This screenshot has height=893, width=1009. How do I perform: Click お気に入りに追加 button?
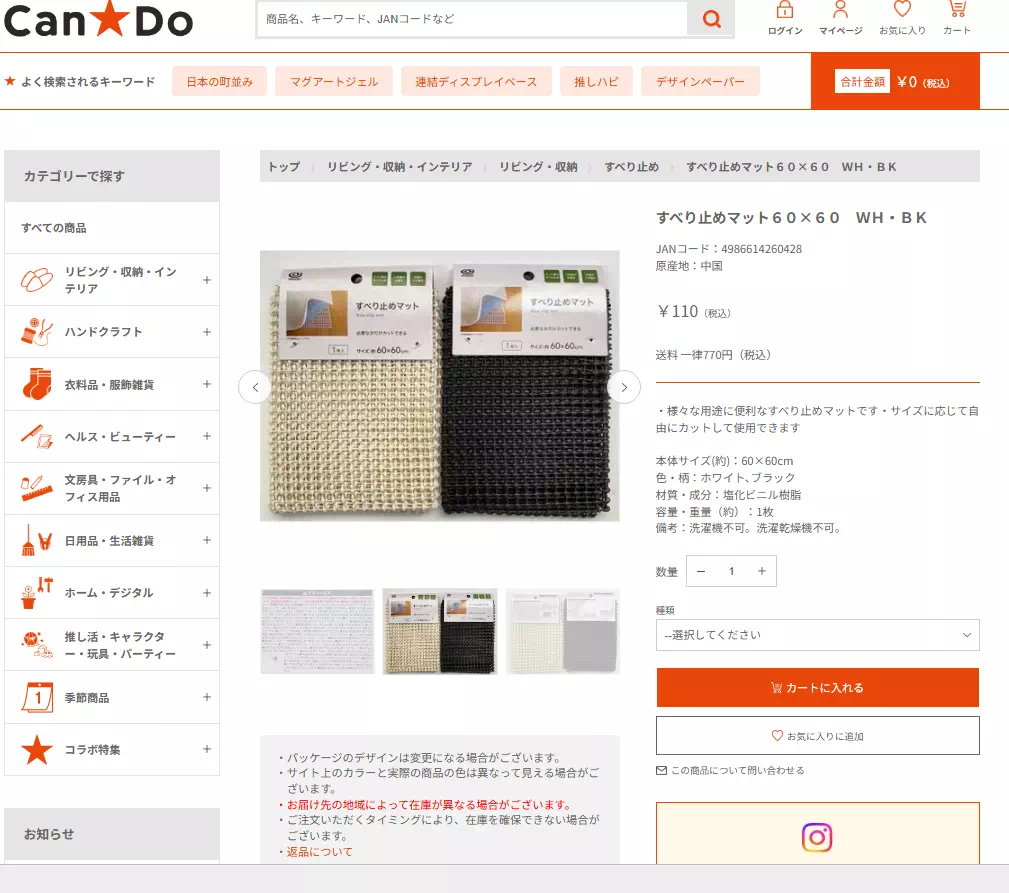(x=817, y=736)
